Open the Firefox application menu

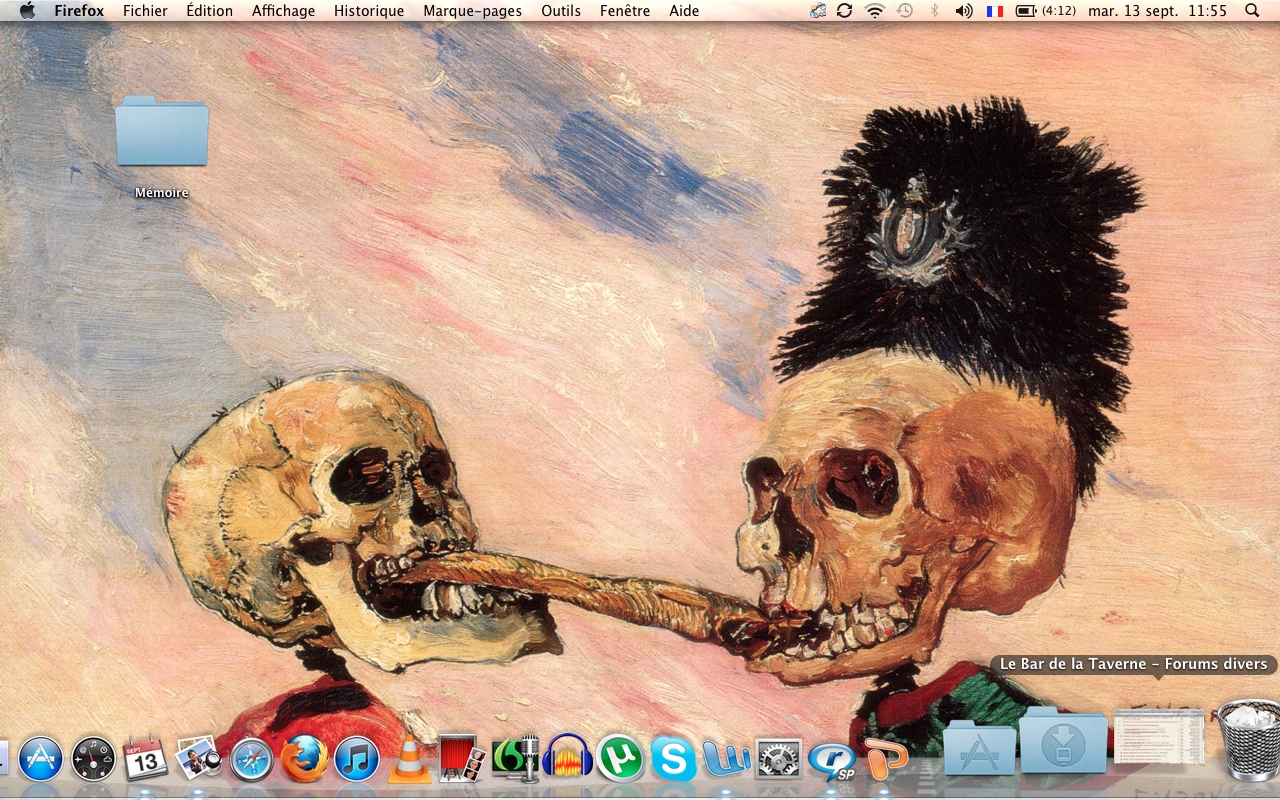click(79, 11)
